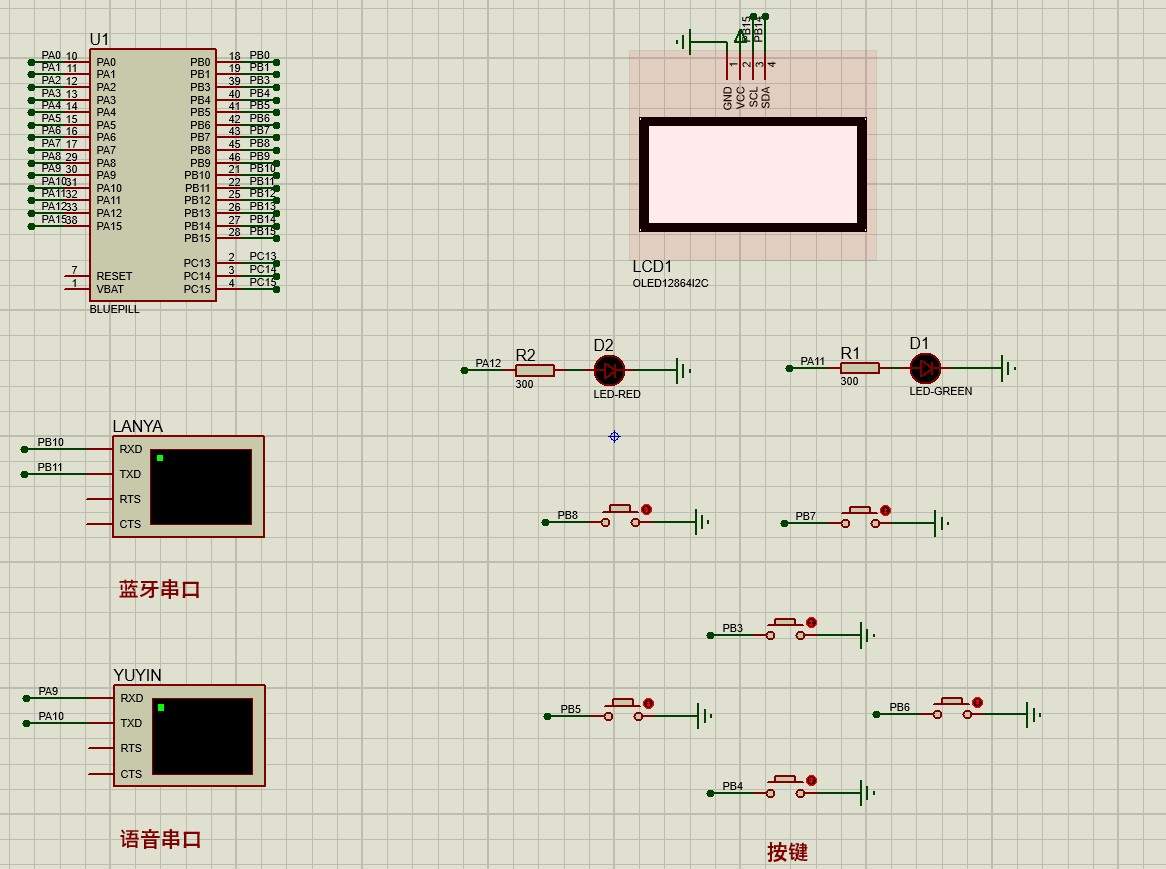Screen dimensions: 1166x869
Task: Click the LANYA virtual terminal black screen
Action: pos(201,487)
